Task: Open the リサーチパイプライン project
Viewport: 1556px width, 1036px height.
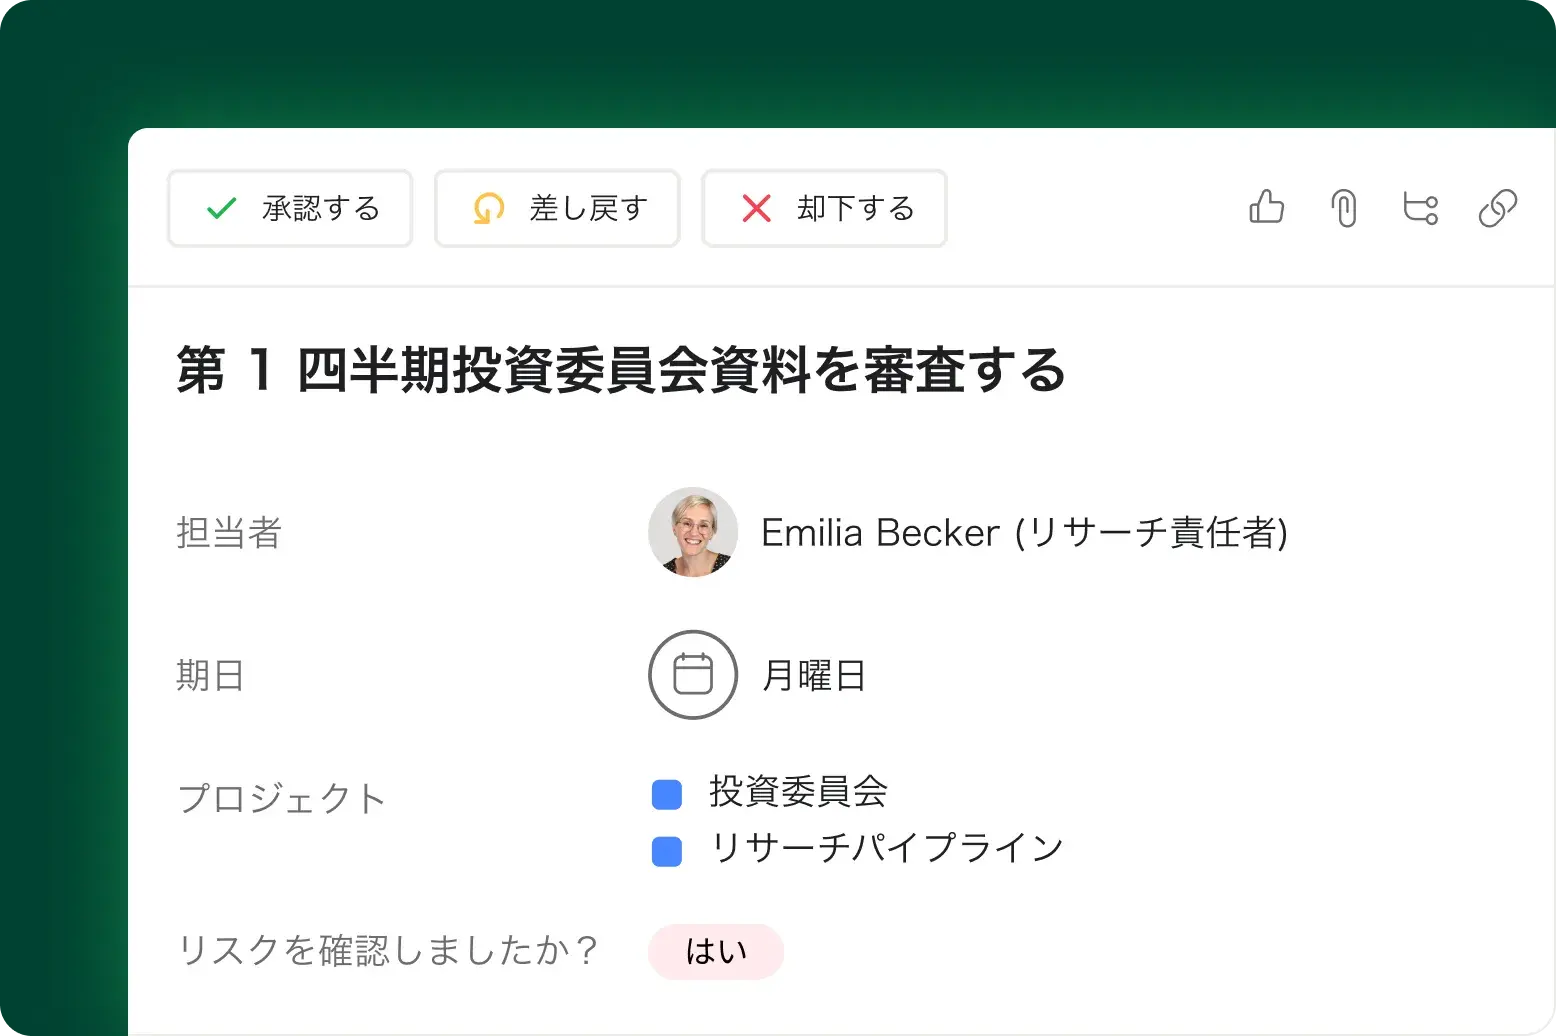Action: point(886,848)
